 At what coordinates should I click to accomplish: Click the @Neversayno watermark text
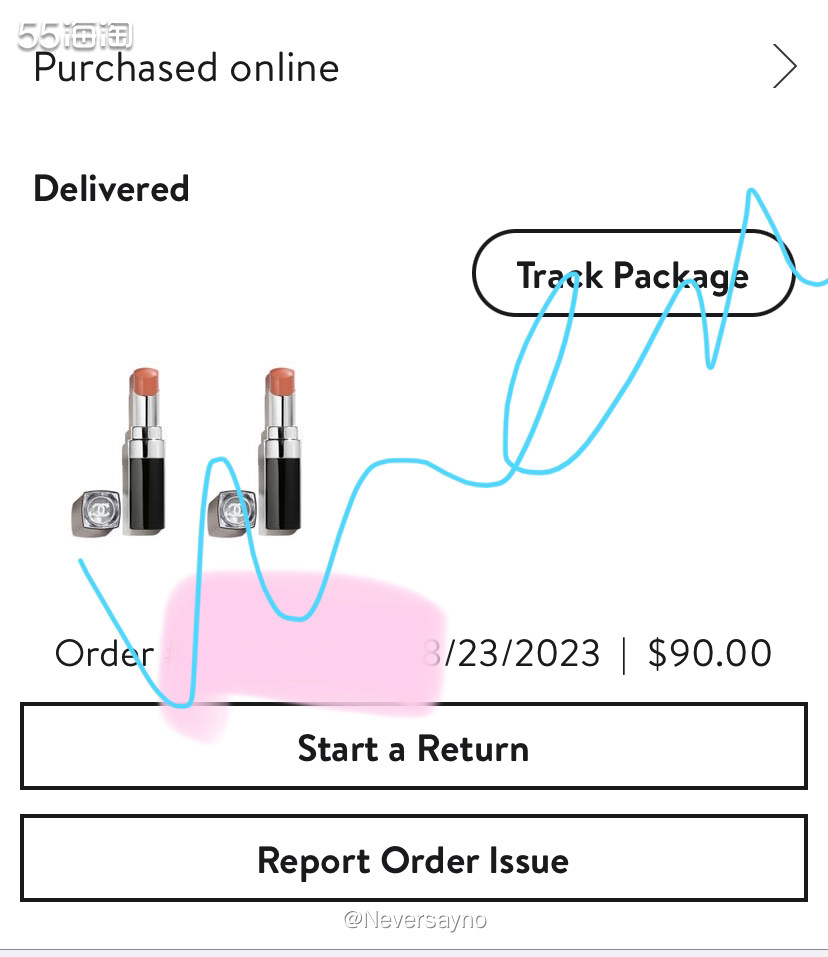click(415, 919)
